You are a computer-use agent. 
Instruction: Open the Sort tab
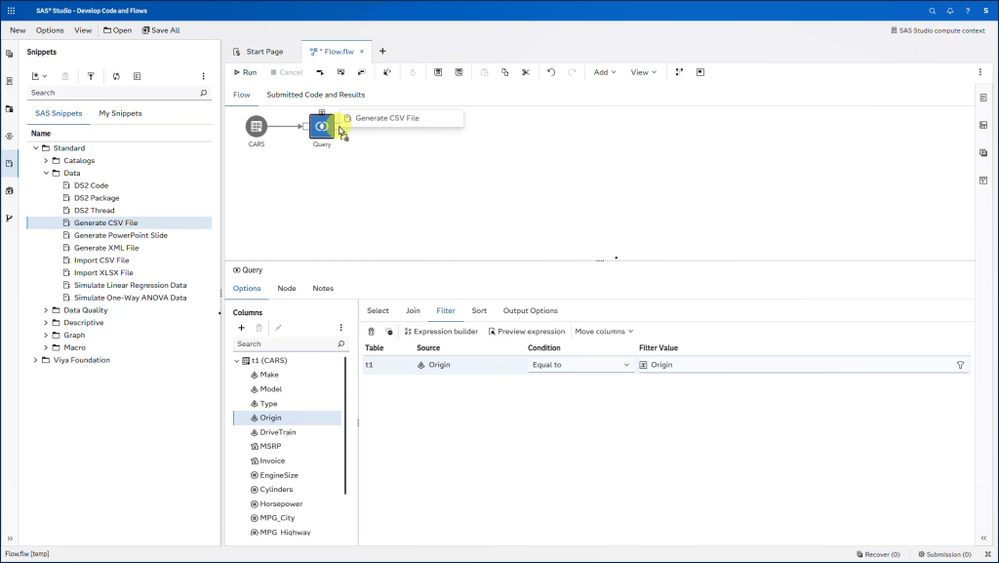click(479, 310)
